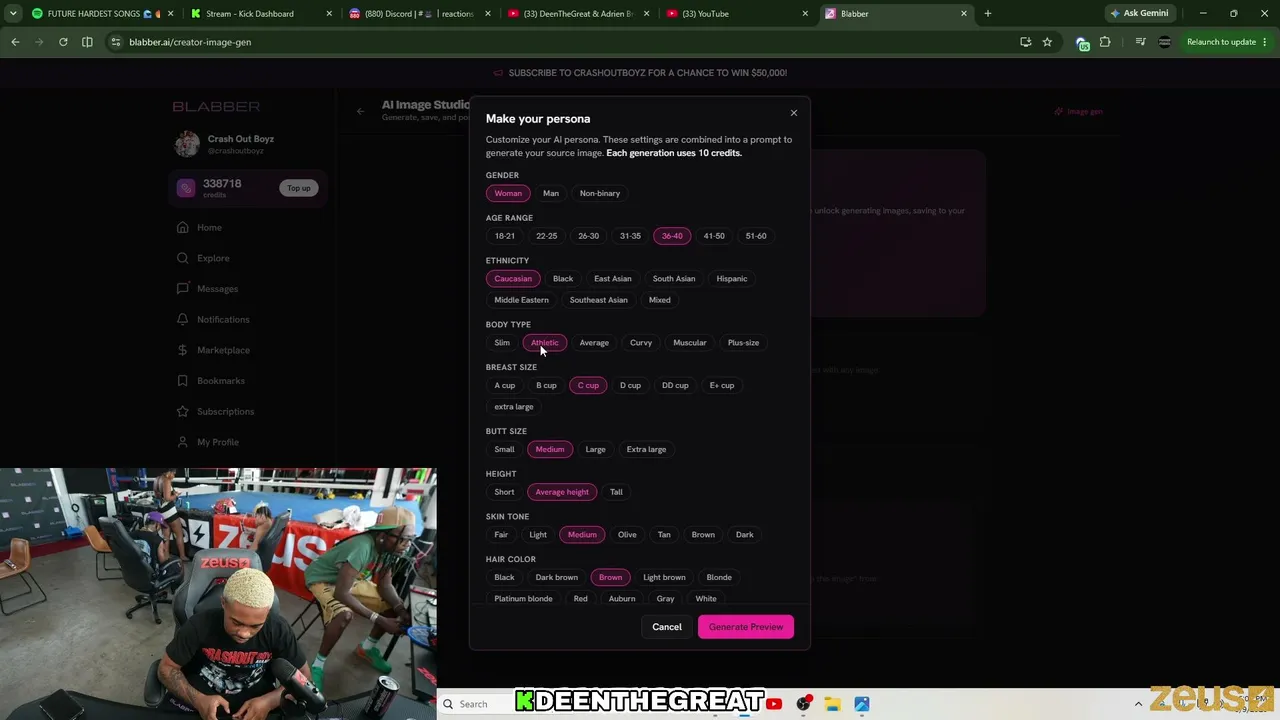The image size is (1280, 720).
Task: Close the Blabber browser tab
Action: click(x=964, y=14)
